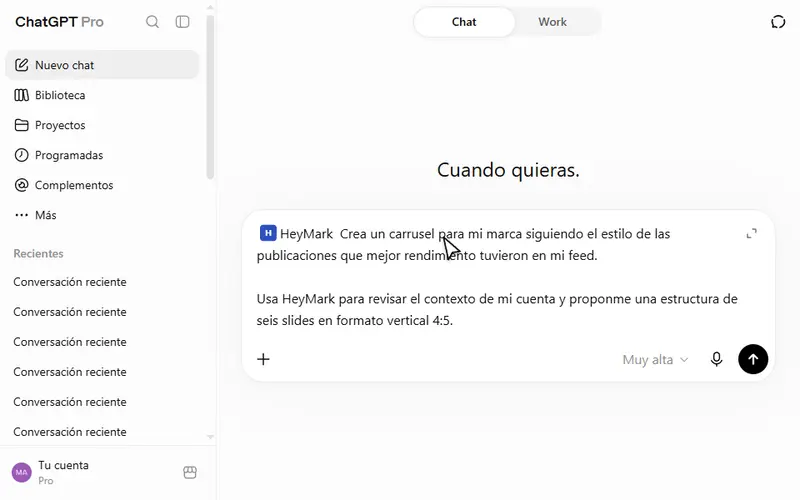
Task: Click the Nuevo chat pencil icon
Action: pos(21,65)
